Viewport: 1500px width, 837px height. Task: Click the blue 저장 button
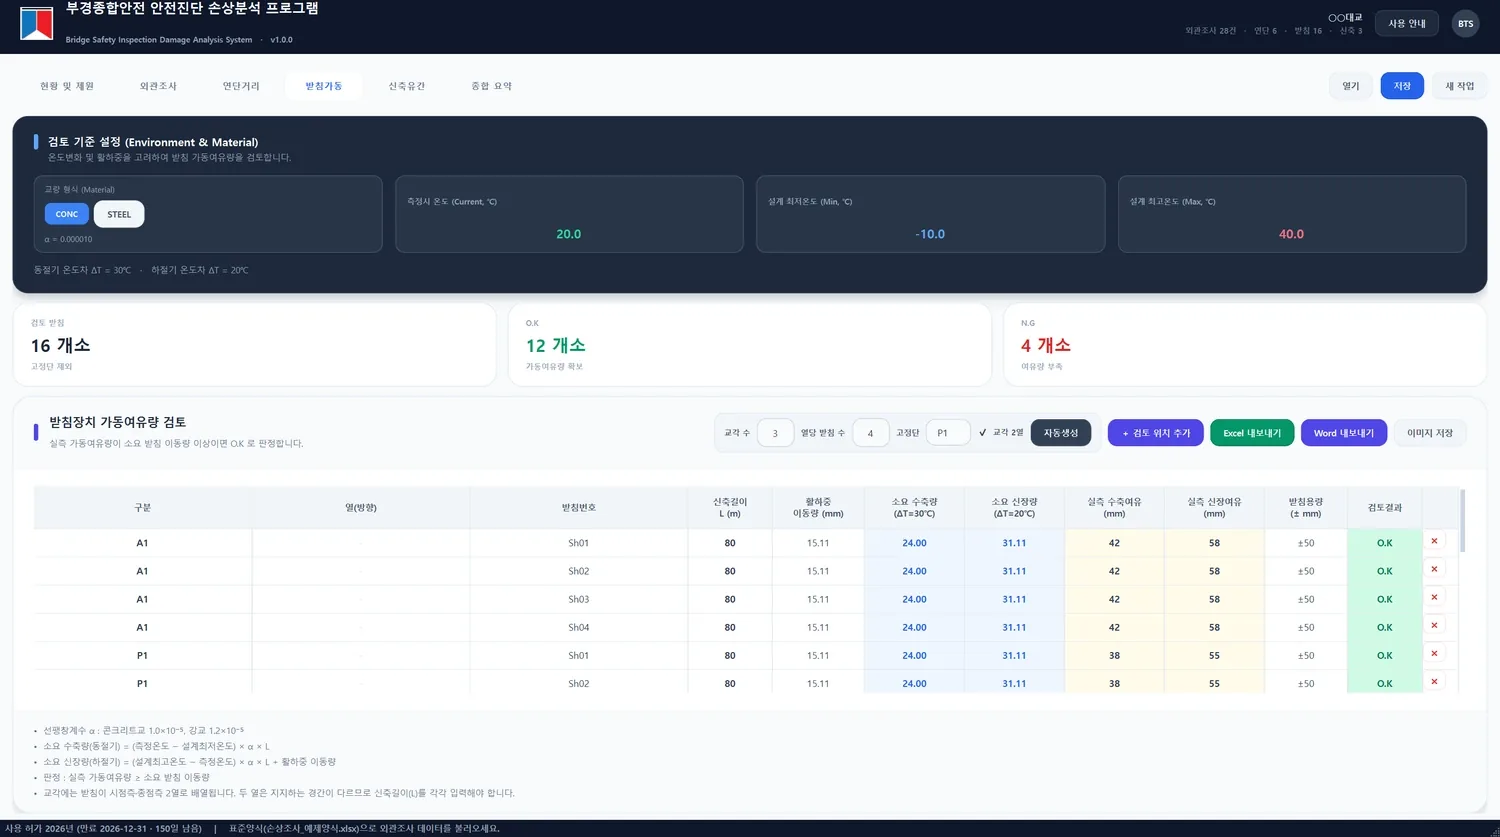(x=1402, y=86)
